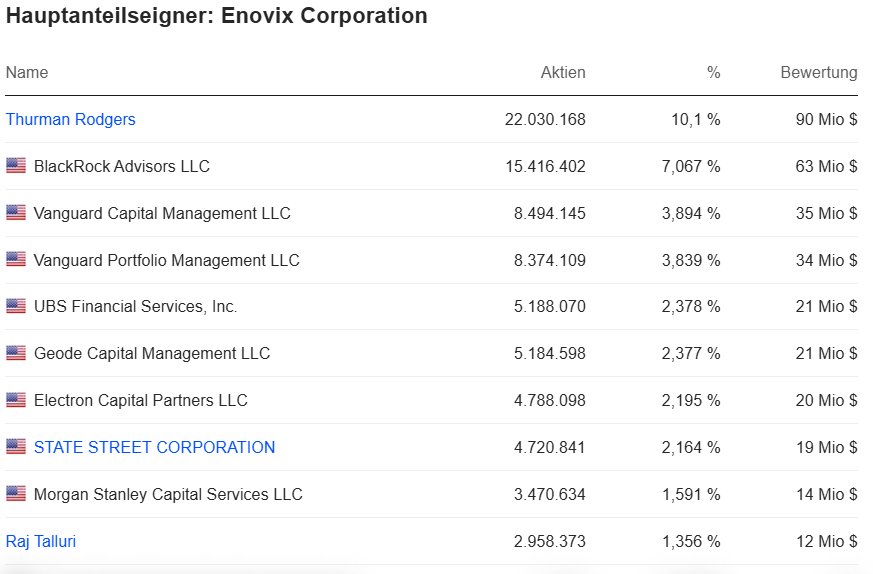
Task: Click the US flag beside Geode Capital Management LLC
Action: 16,352
